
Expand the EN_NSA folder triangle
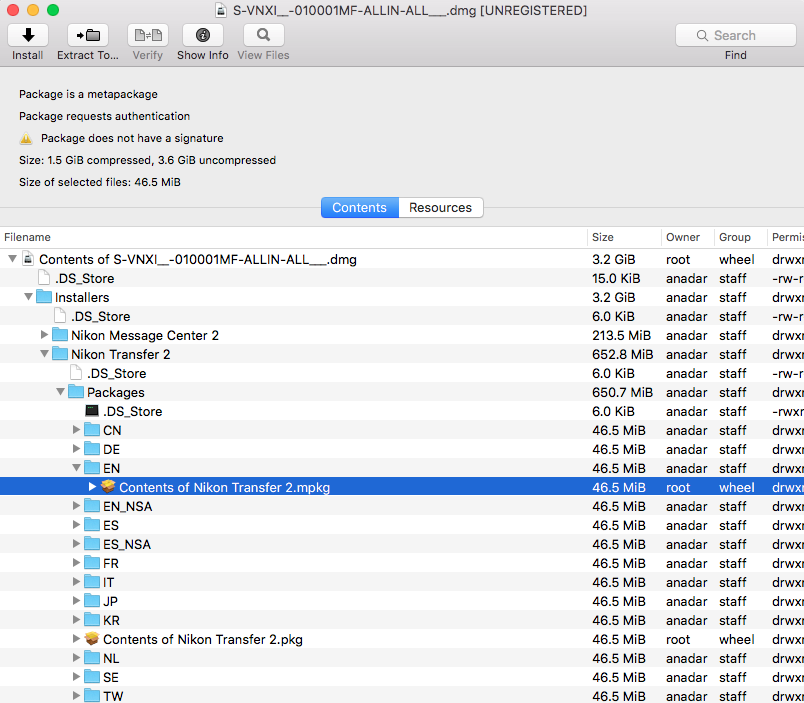point(76,506)
